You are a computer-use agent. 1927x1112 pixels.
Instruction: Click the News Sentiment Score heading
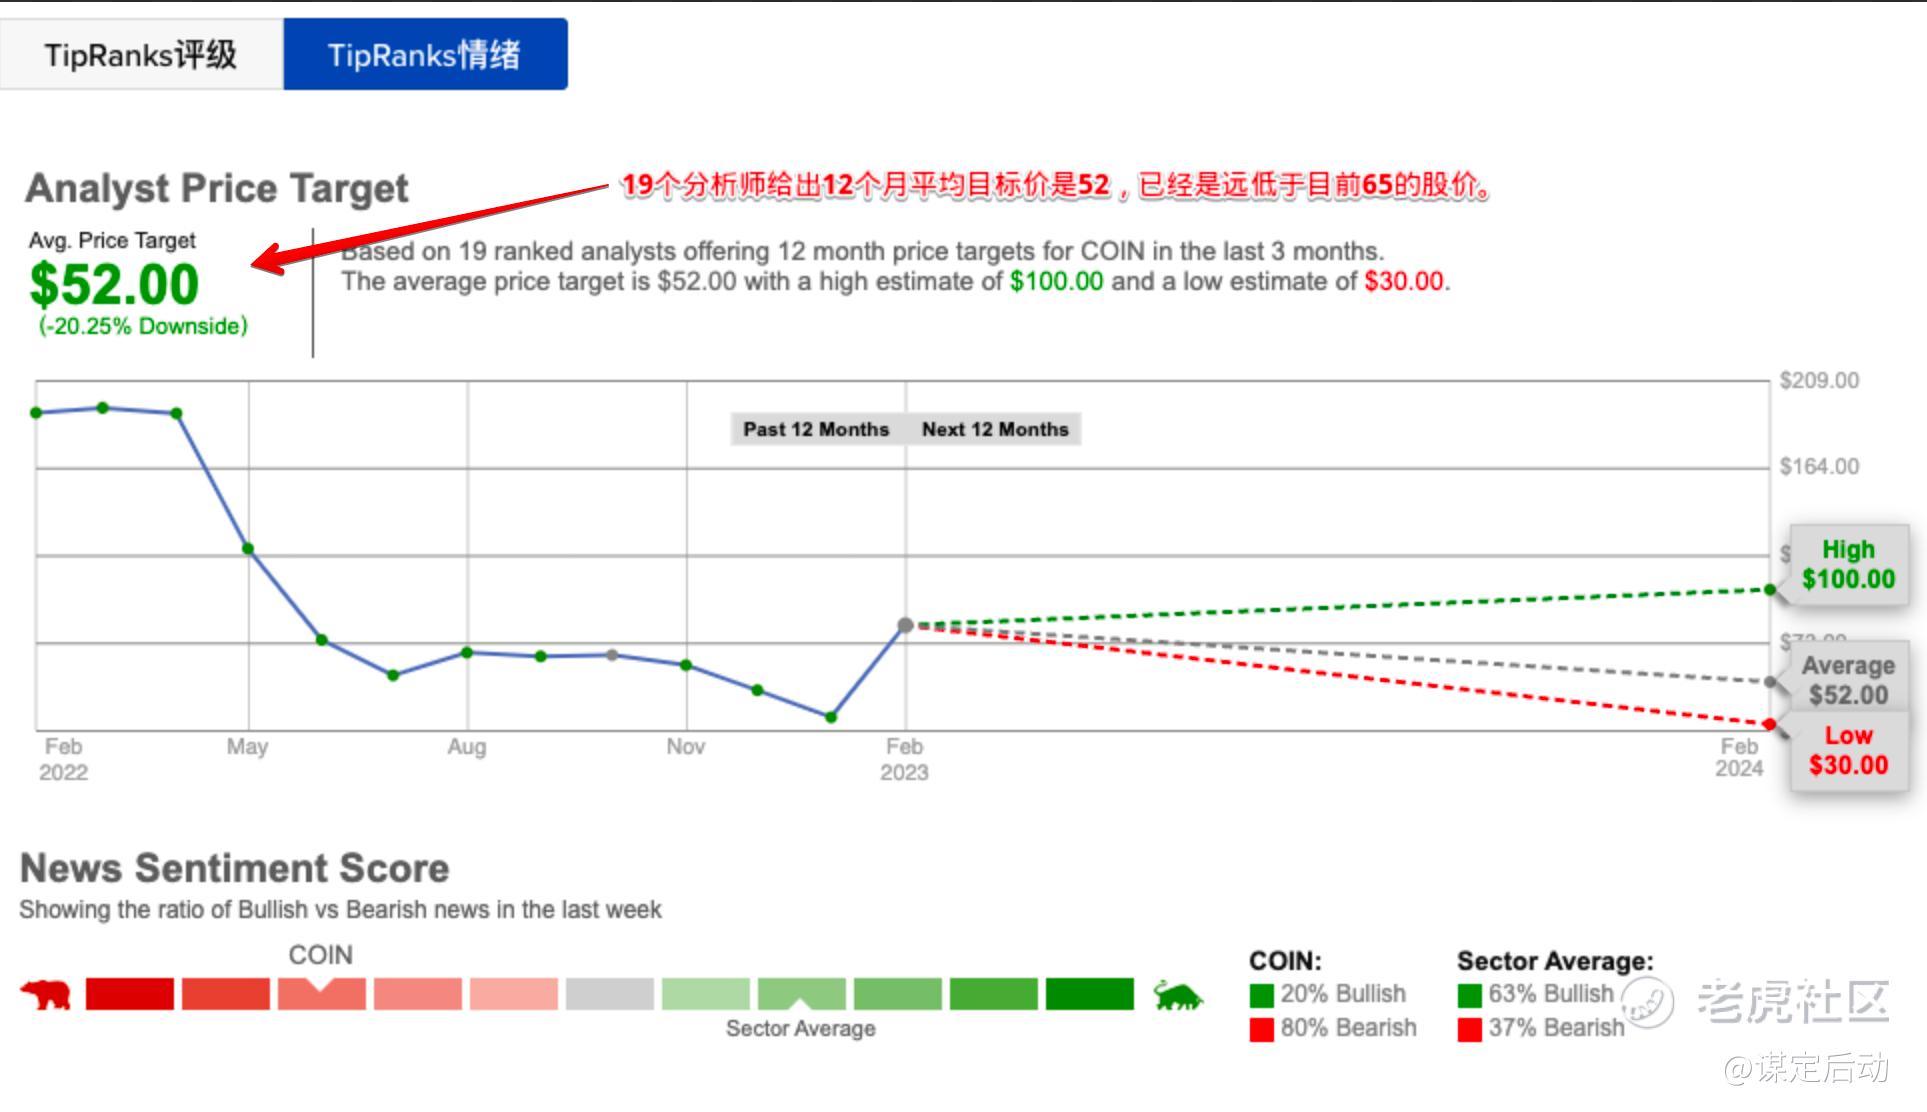pos(235,868)
